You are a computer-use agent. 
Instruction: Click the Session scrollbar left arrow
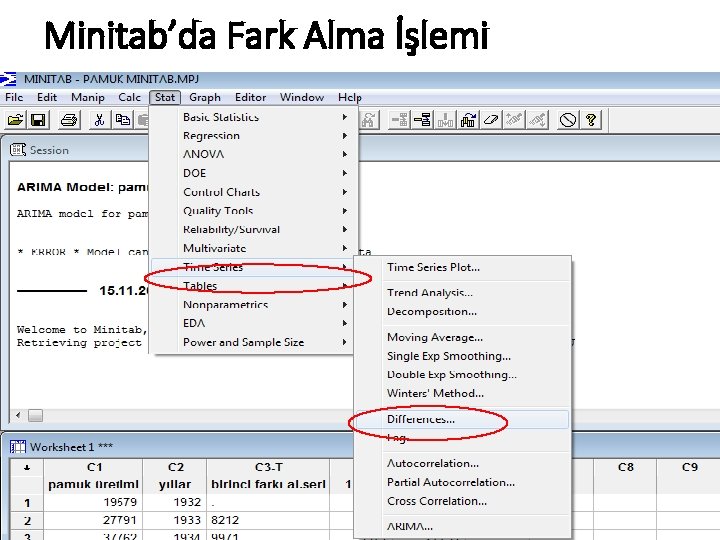[x=18, y=415]
